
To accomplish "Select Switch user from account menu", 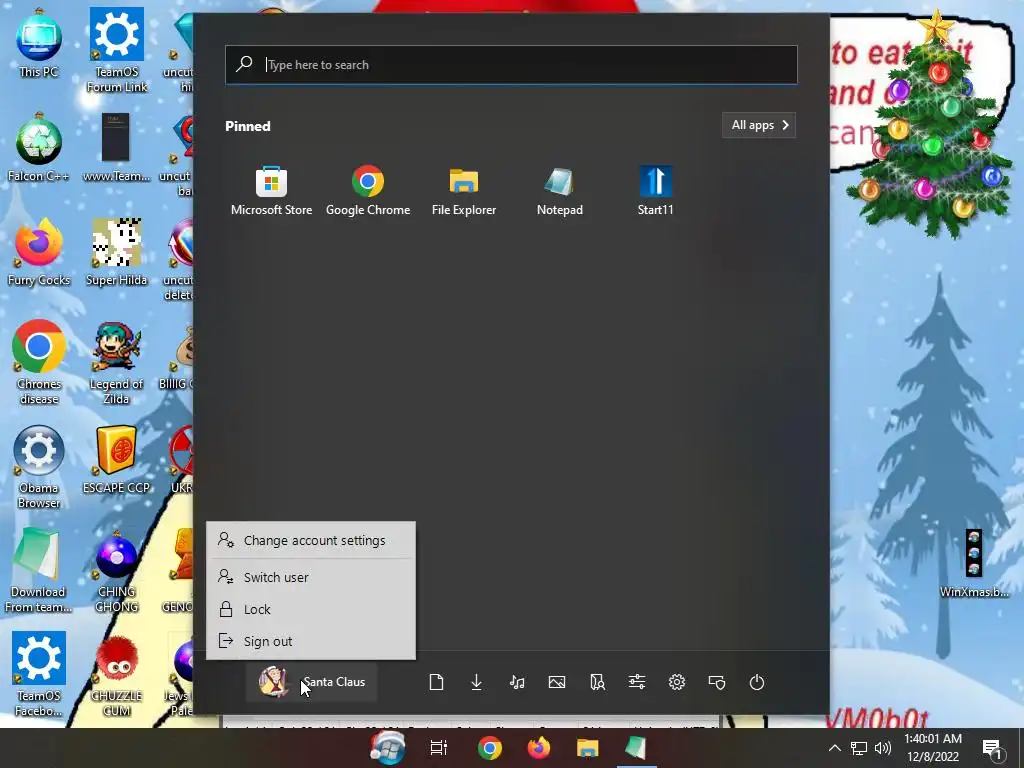I will pos(311,577).
